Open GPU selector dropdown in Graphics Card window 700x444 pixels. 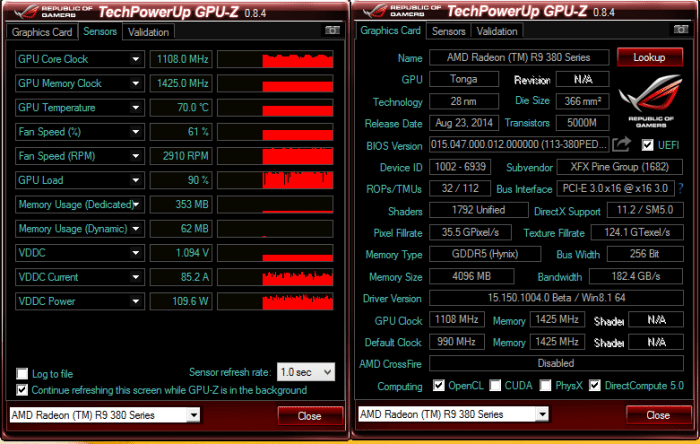click(x=542, y=414)
